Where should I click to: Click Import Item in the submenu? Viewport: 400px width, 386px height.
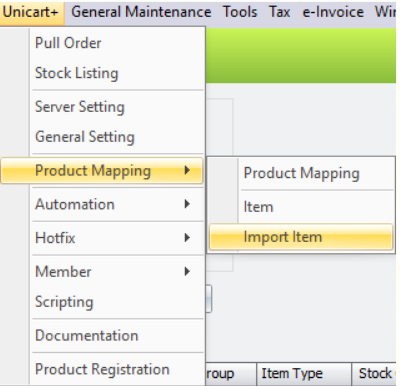click(301, 237)
